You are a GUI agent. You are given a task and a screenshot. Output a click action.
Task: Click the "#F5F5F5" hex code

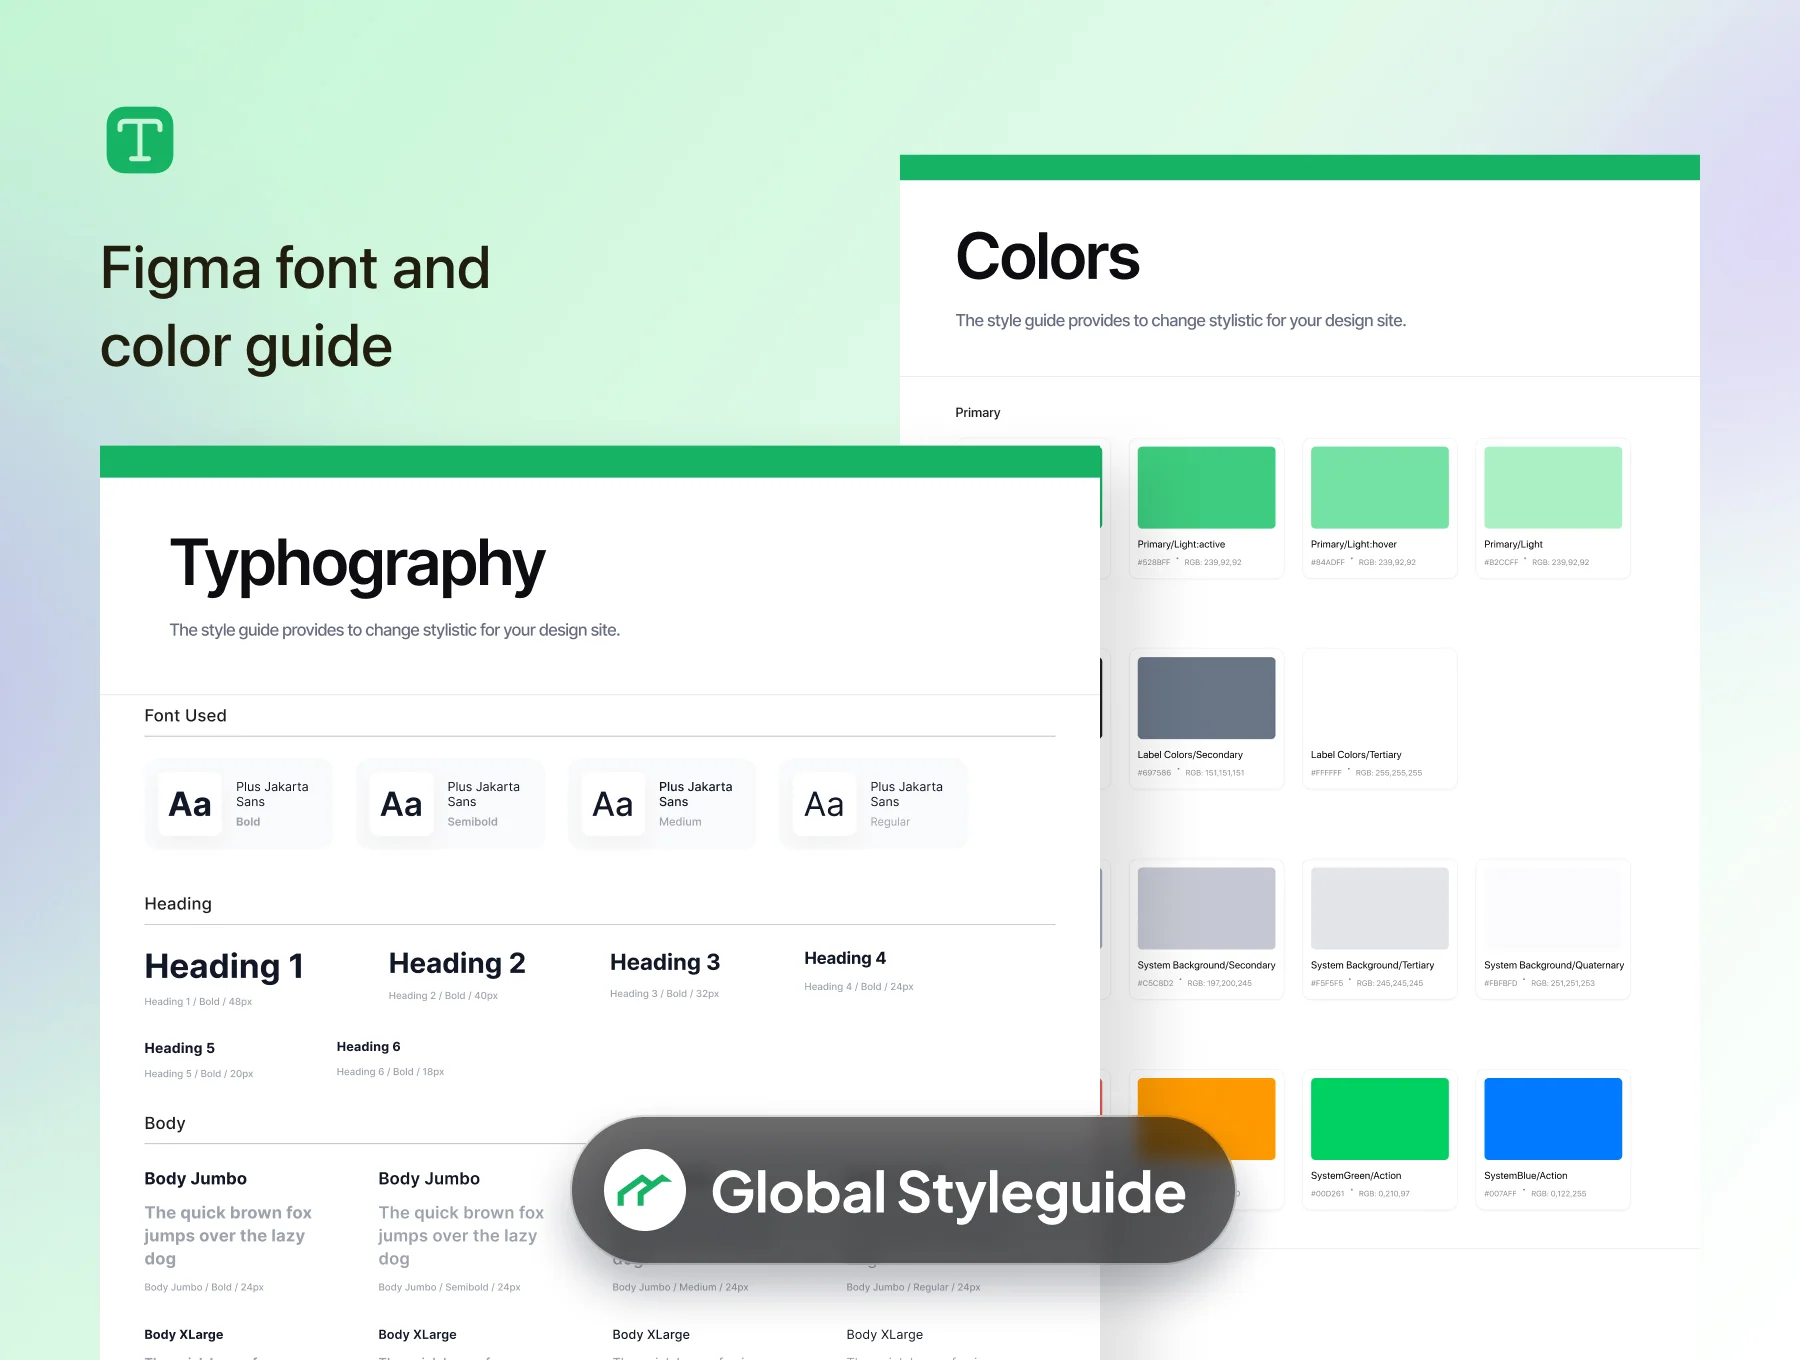[1327, 983]
